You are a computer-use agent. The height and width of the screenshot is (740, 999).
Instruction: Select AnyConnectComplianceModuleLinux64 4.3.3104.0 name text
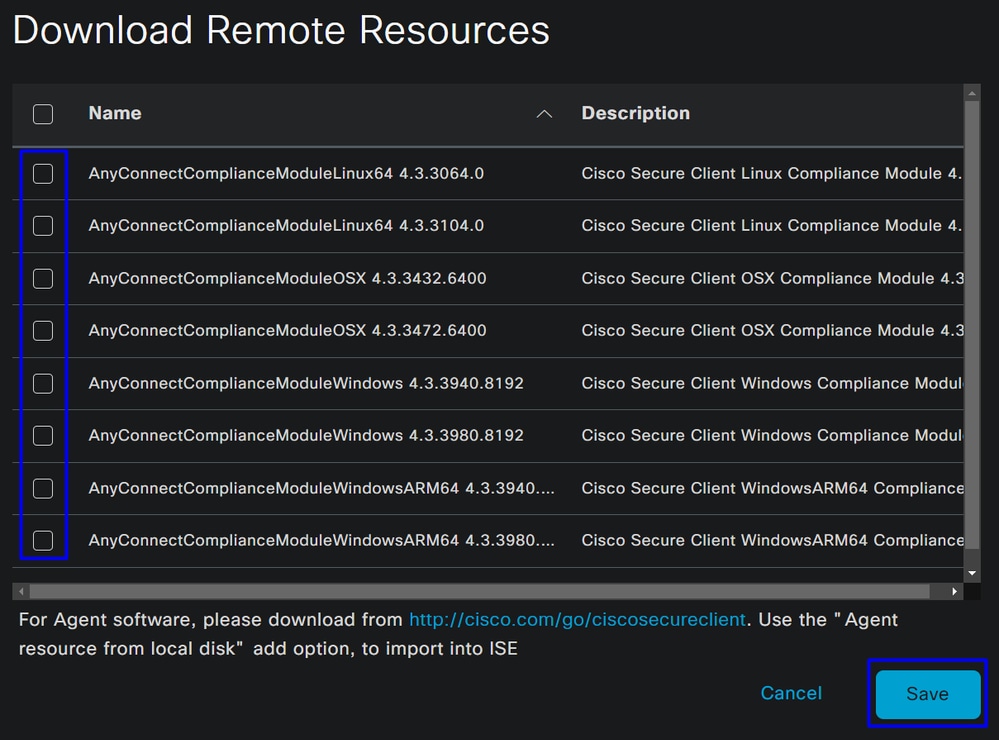click(286, 226)
